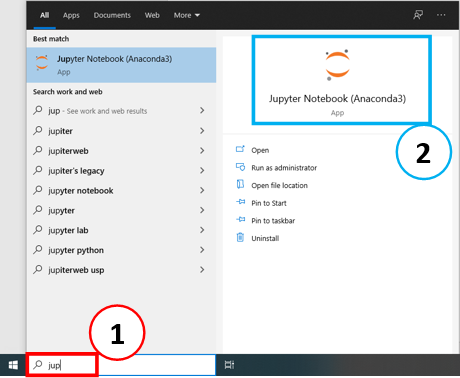Viewport: 460px width, 378px height.
Task: Click the Open action icon
Action: tap(240, 149)
